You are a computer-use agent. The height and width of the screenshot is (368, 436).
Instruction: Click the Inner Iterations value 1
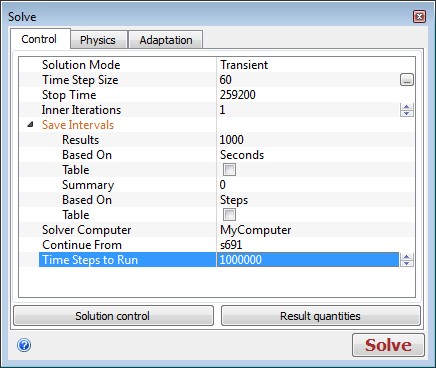222,110
